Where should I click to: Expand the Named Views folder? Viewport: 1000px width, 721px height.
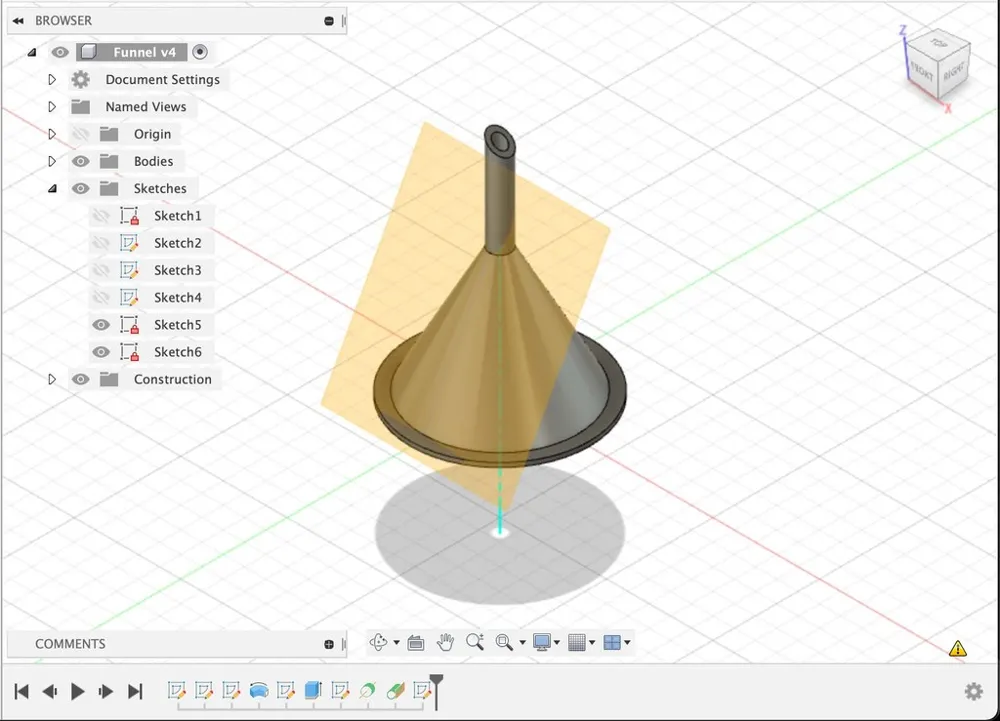pos(52,106)
